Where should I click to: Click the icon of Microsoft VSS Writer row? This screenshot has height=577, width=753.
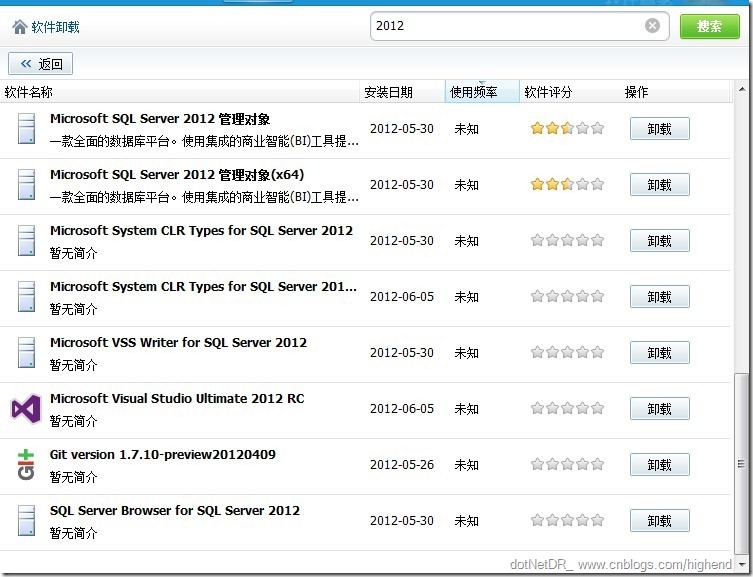coord(26,352)
